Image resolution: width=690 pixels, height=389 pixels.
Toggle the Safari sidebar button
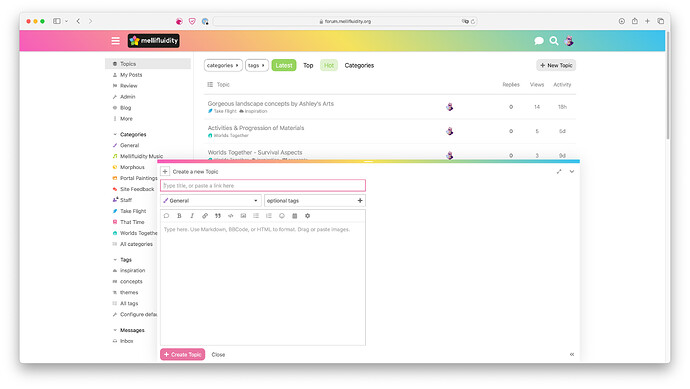click(x=57, y=21)
